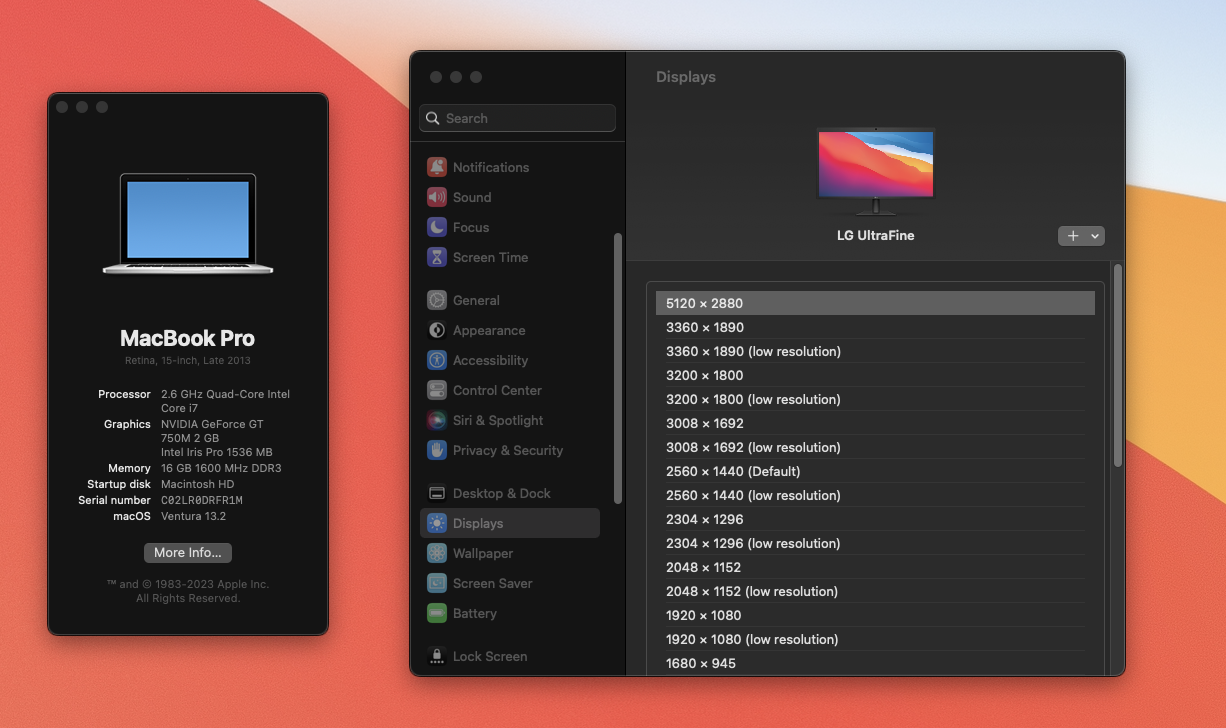1226x728 pixels.
Task: Click the Accessibility icon in sidebar
Action: click(x=437, y=360)
